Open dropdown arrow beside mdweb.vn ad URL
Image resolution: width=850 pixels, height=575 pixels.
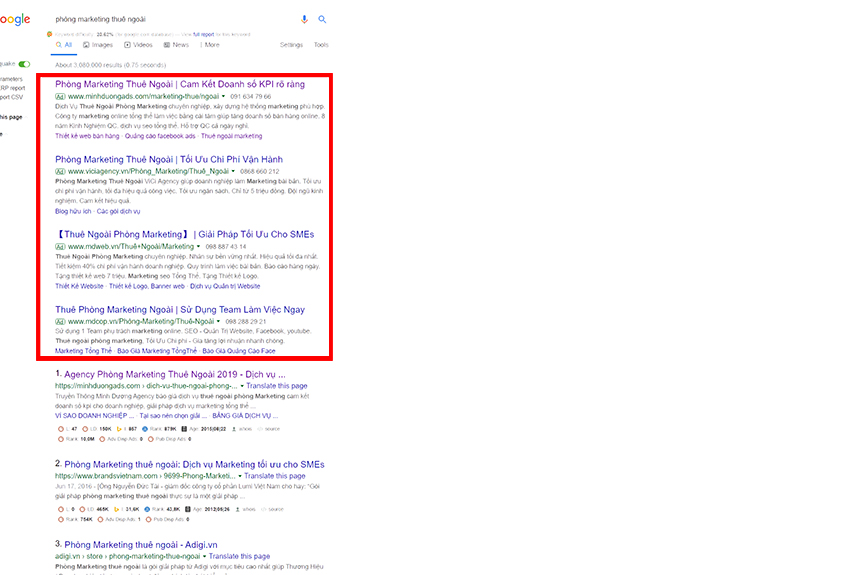coord(198,247)
